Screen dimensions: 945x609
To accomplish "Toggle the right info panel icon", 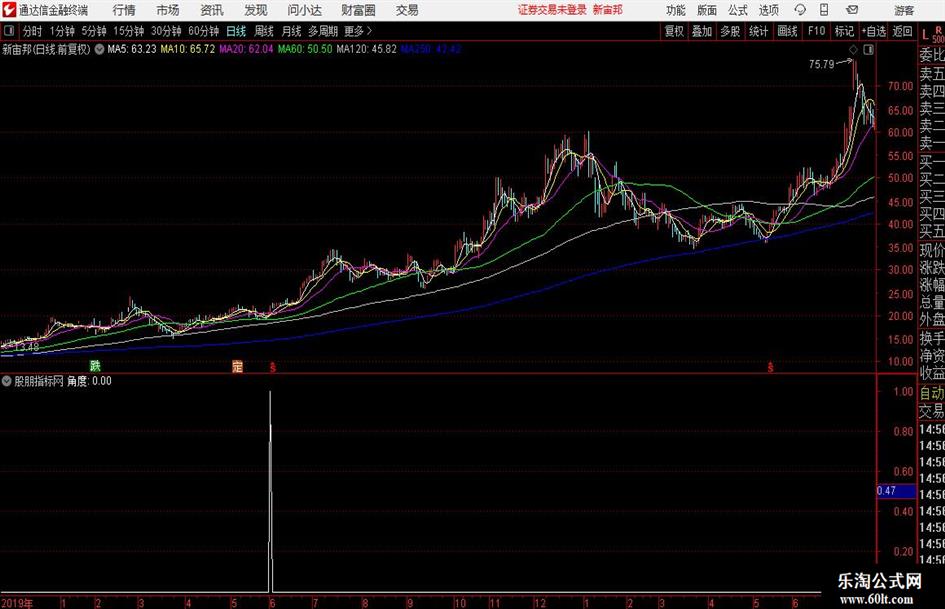I will pyautogui.click(x=868, y=50).
